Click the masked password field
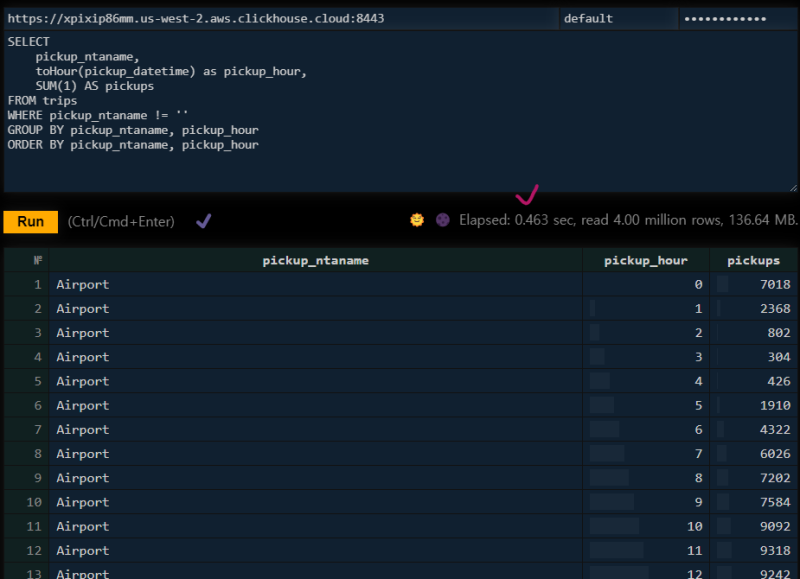This screenshot has height=579, width=800. (738, 18)
